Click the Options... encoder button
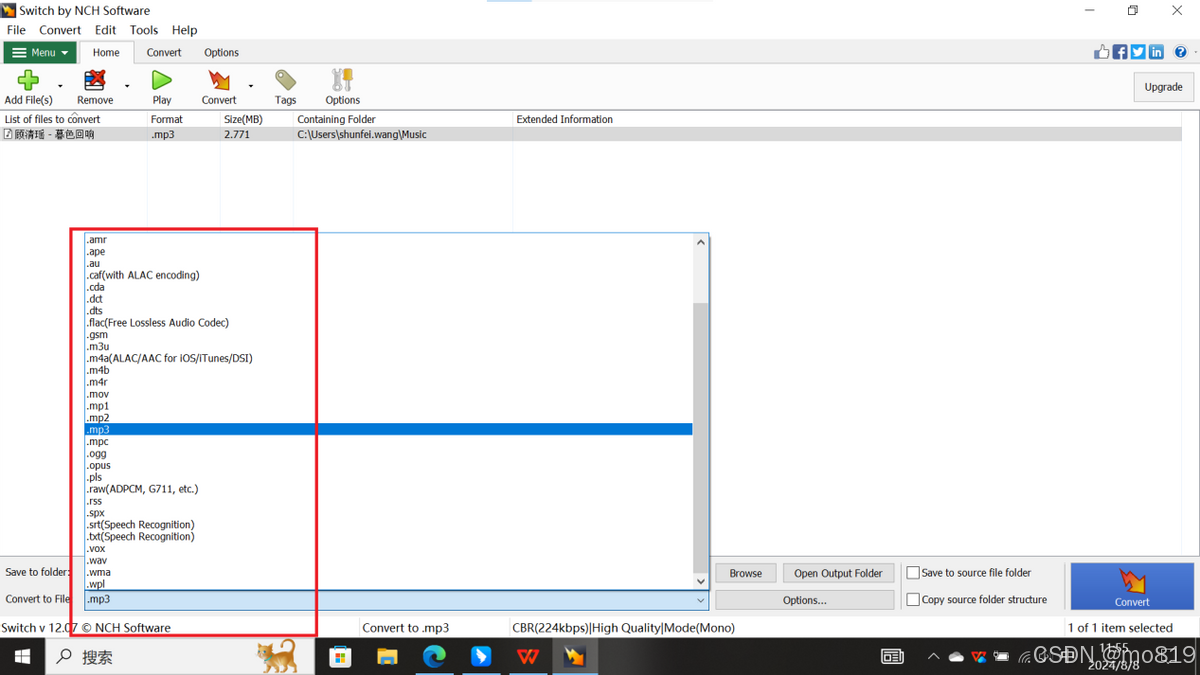Viewport: 1200px width, 675px height. 804,600
